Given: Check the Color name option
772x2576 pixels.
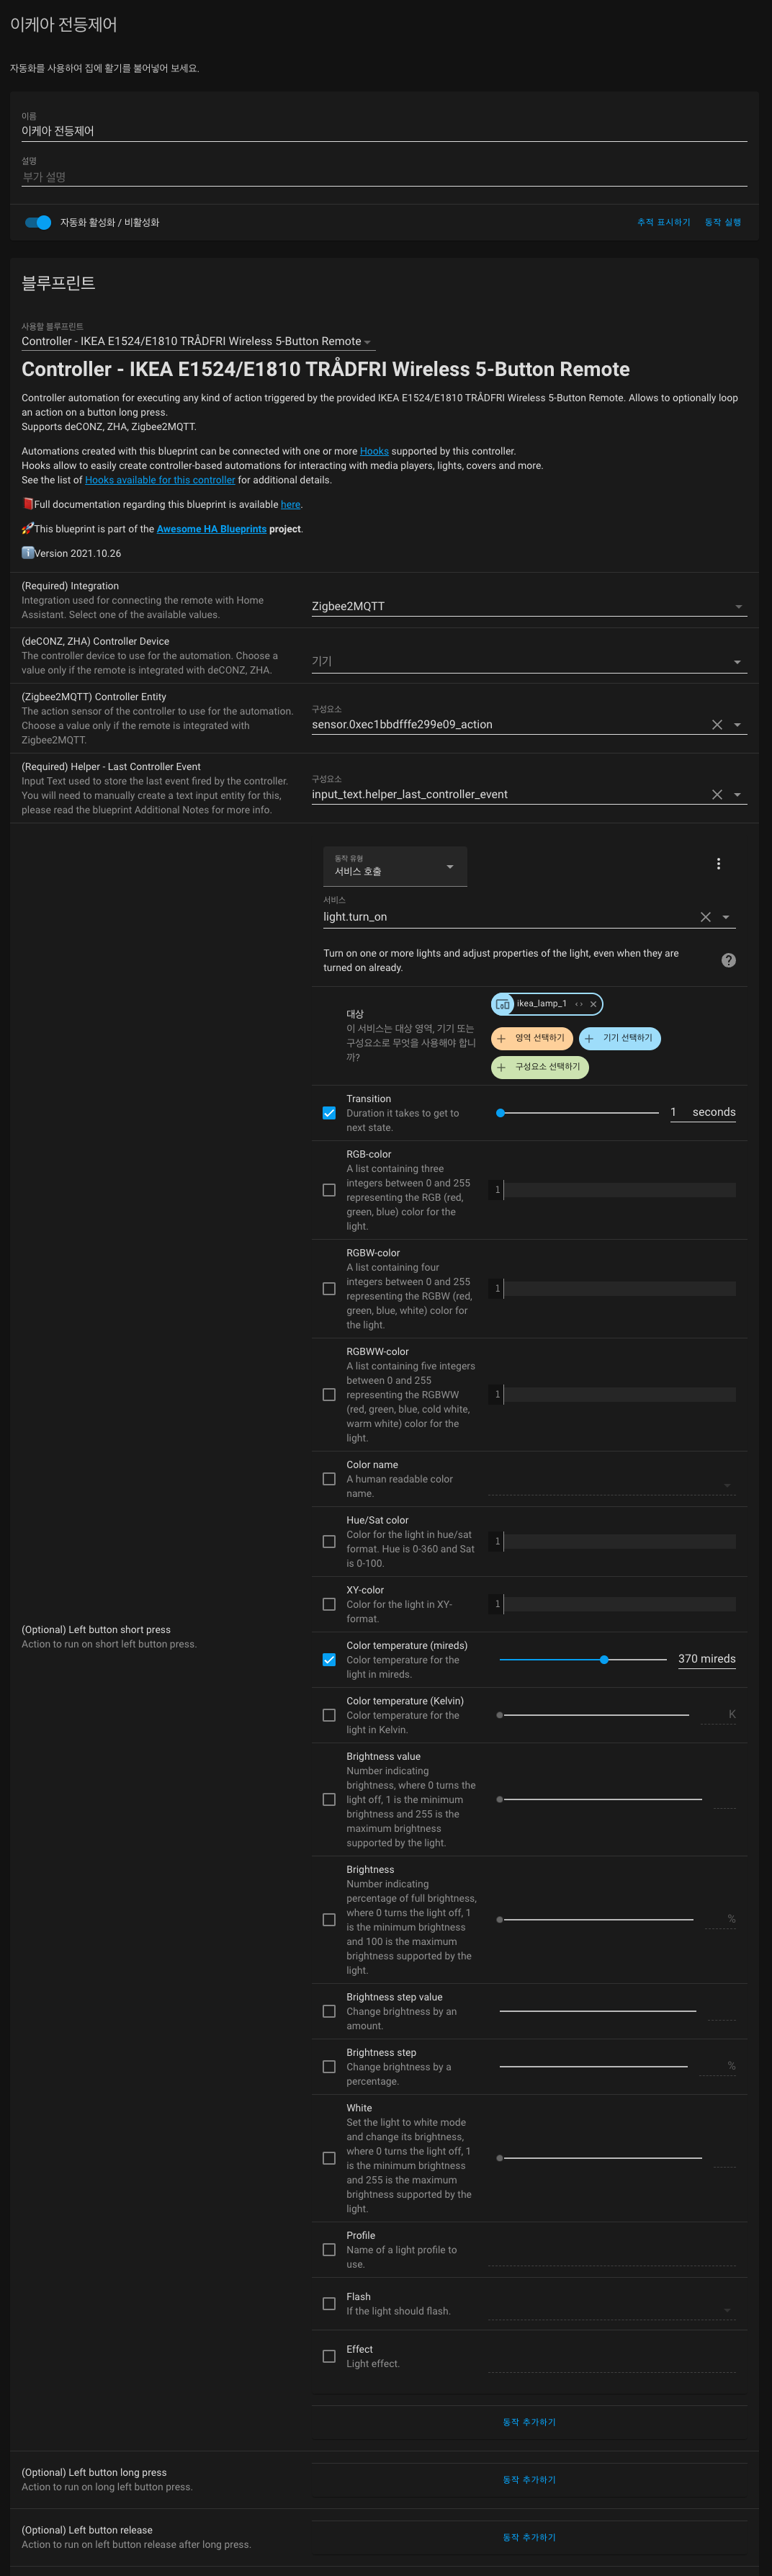Looking at the screenshot, I should tap(329, 1479).
